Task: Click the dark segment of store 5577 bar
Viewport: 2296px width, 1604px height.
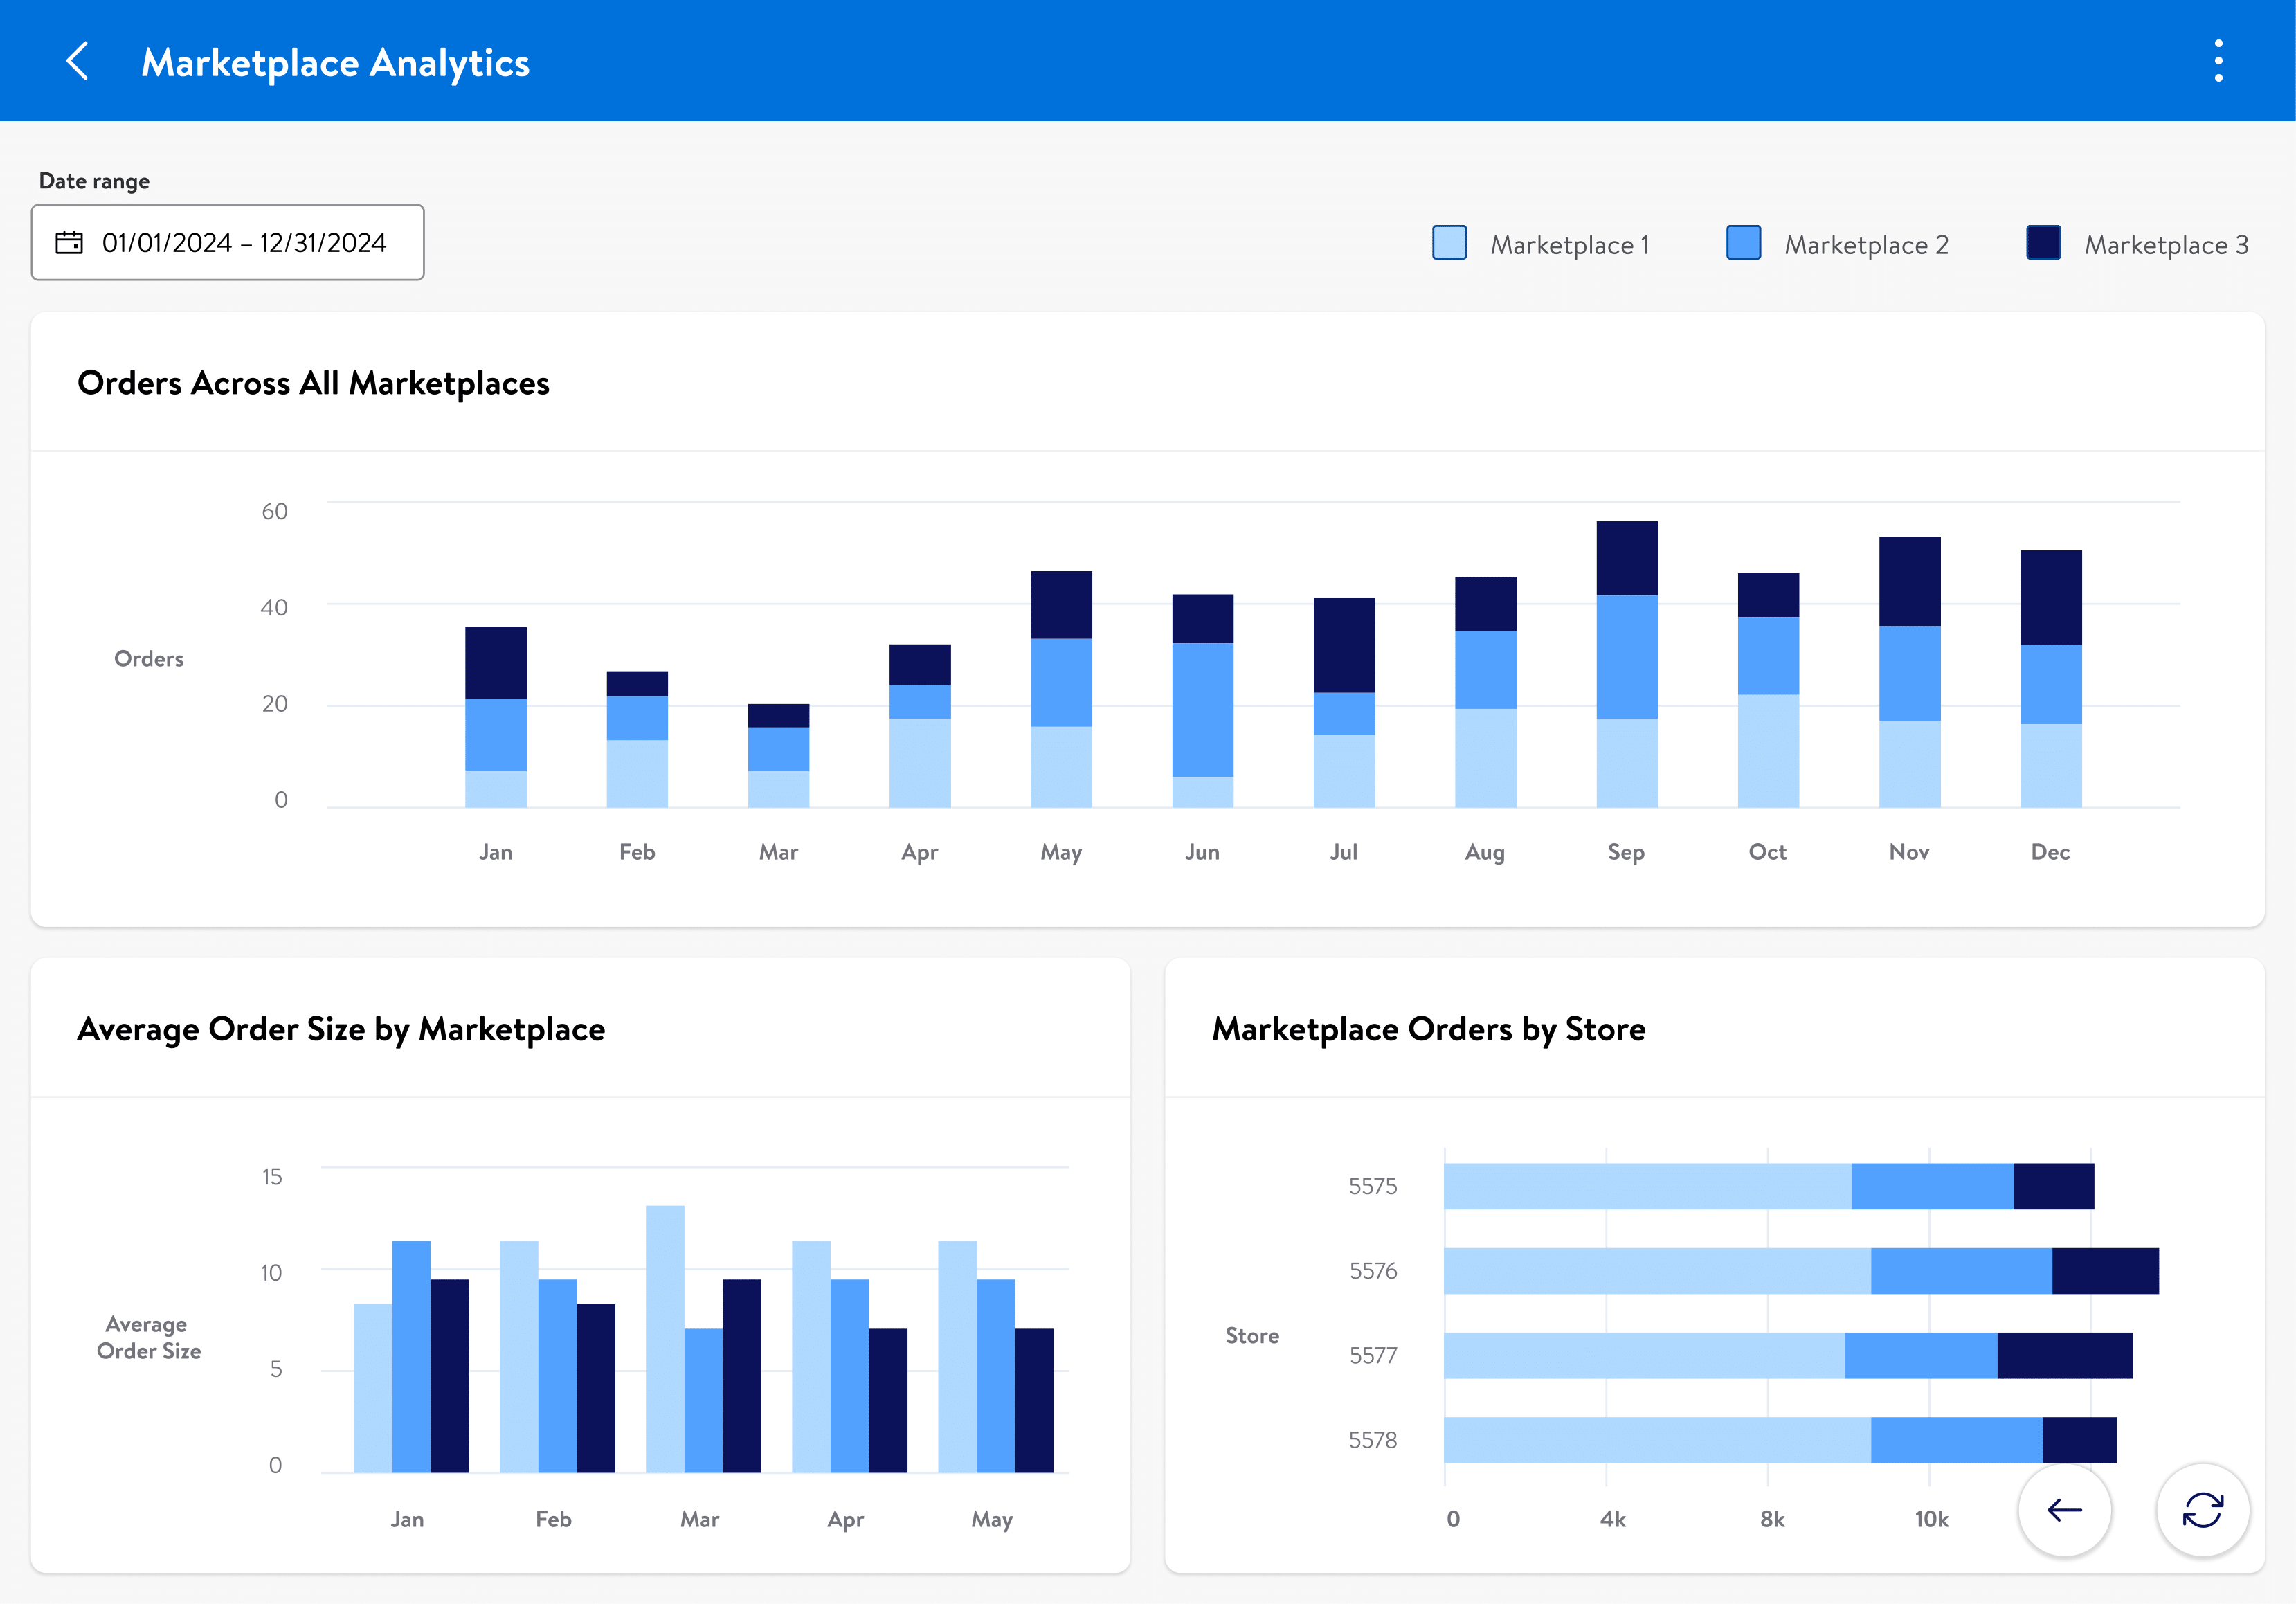Action: [2064, 1356]
